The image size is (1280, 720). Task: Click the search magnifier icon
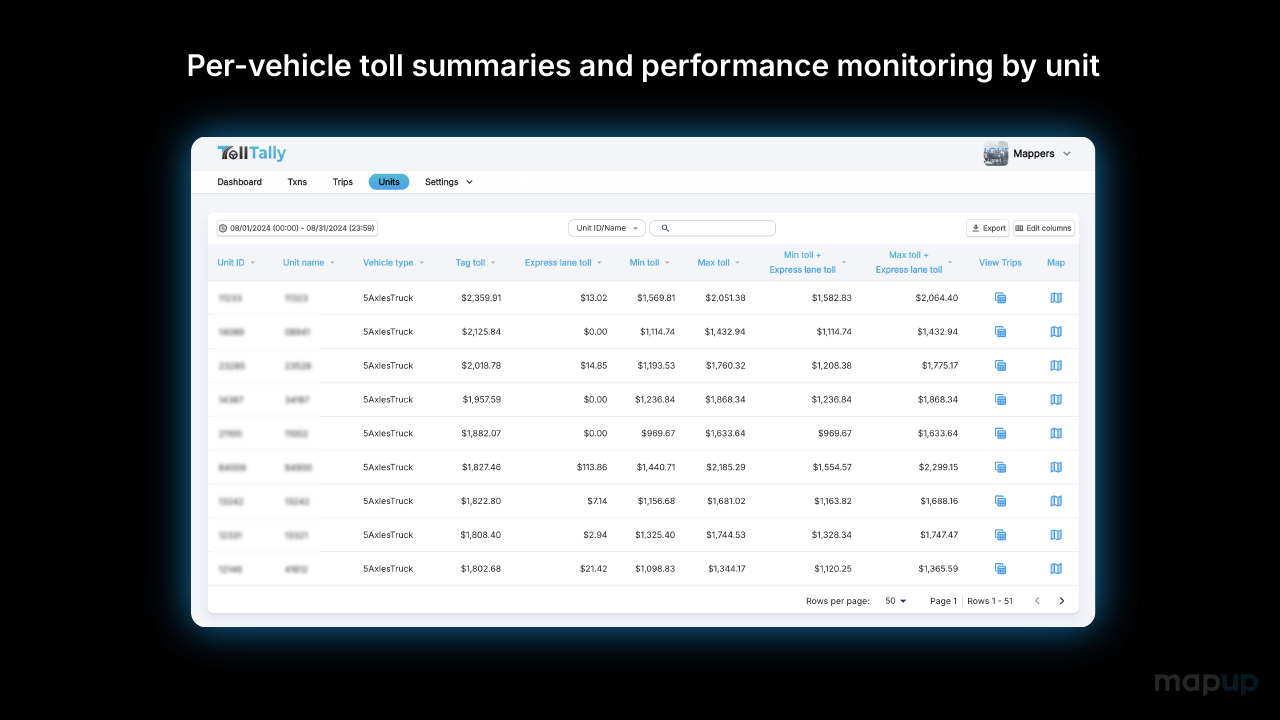tap(665, 228)
